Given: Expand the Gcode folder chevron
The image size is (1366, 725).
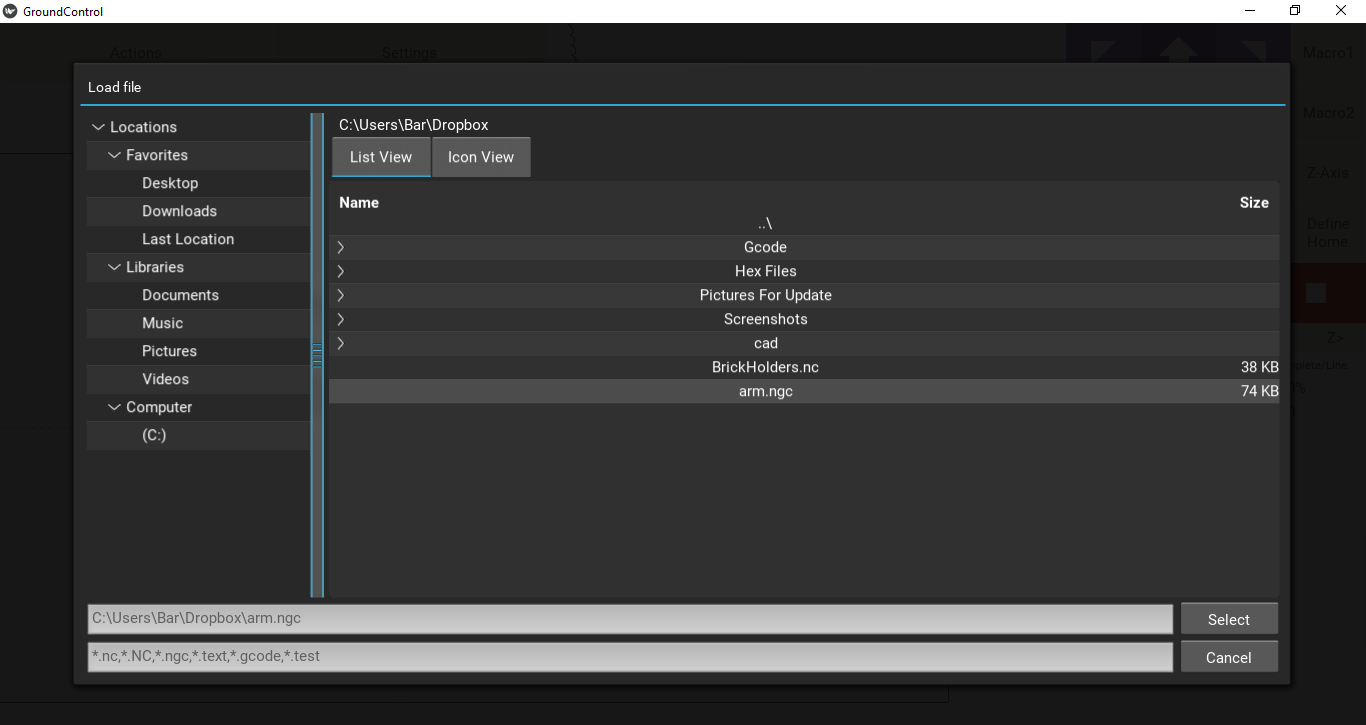Looking at the screenshot, I should coord(340,246).
